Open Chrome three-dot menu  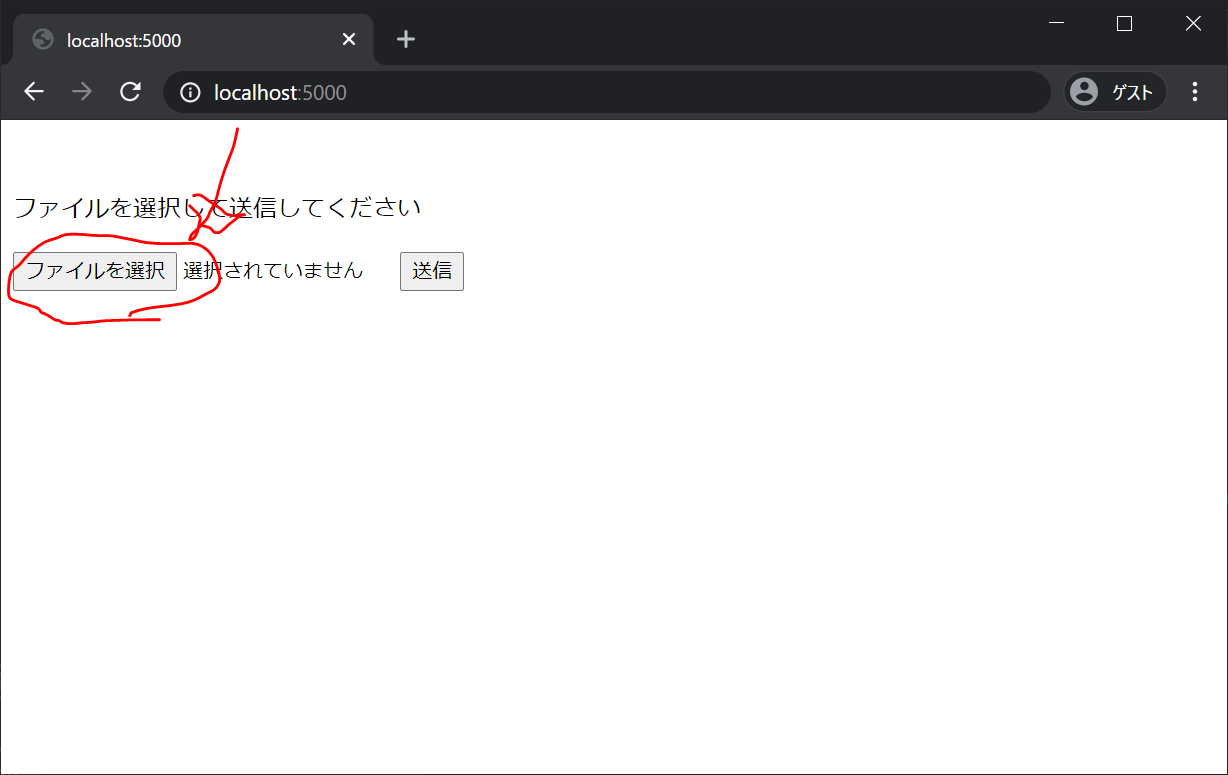tap(1195, 92)
